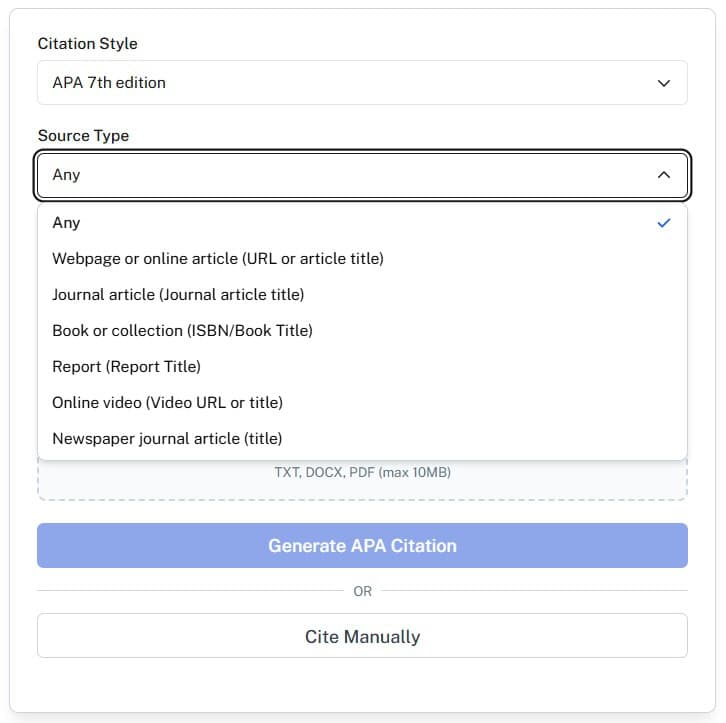Select Journal article source type
The height and width of the screenshot is (723, 726).
[x=178, y=295]
